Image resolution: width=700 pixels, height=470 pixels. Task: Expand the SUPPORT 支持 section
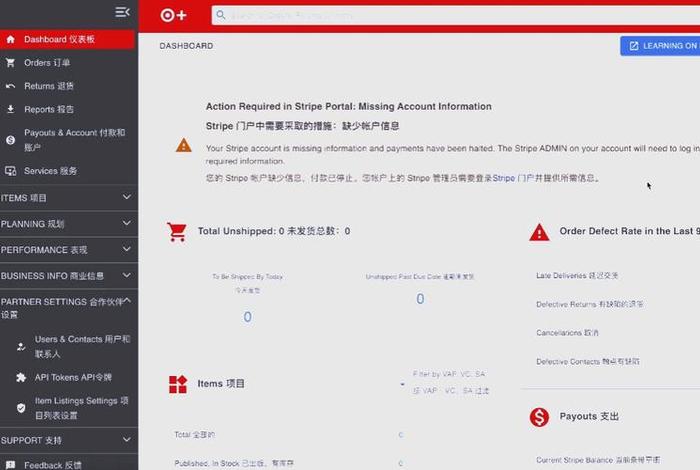coord(69,440)
